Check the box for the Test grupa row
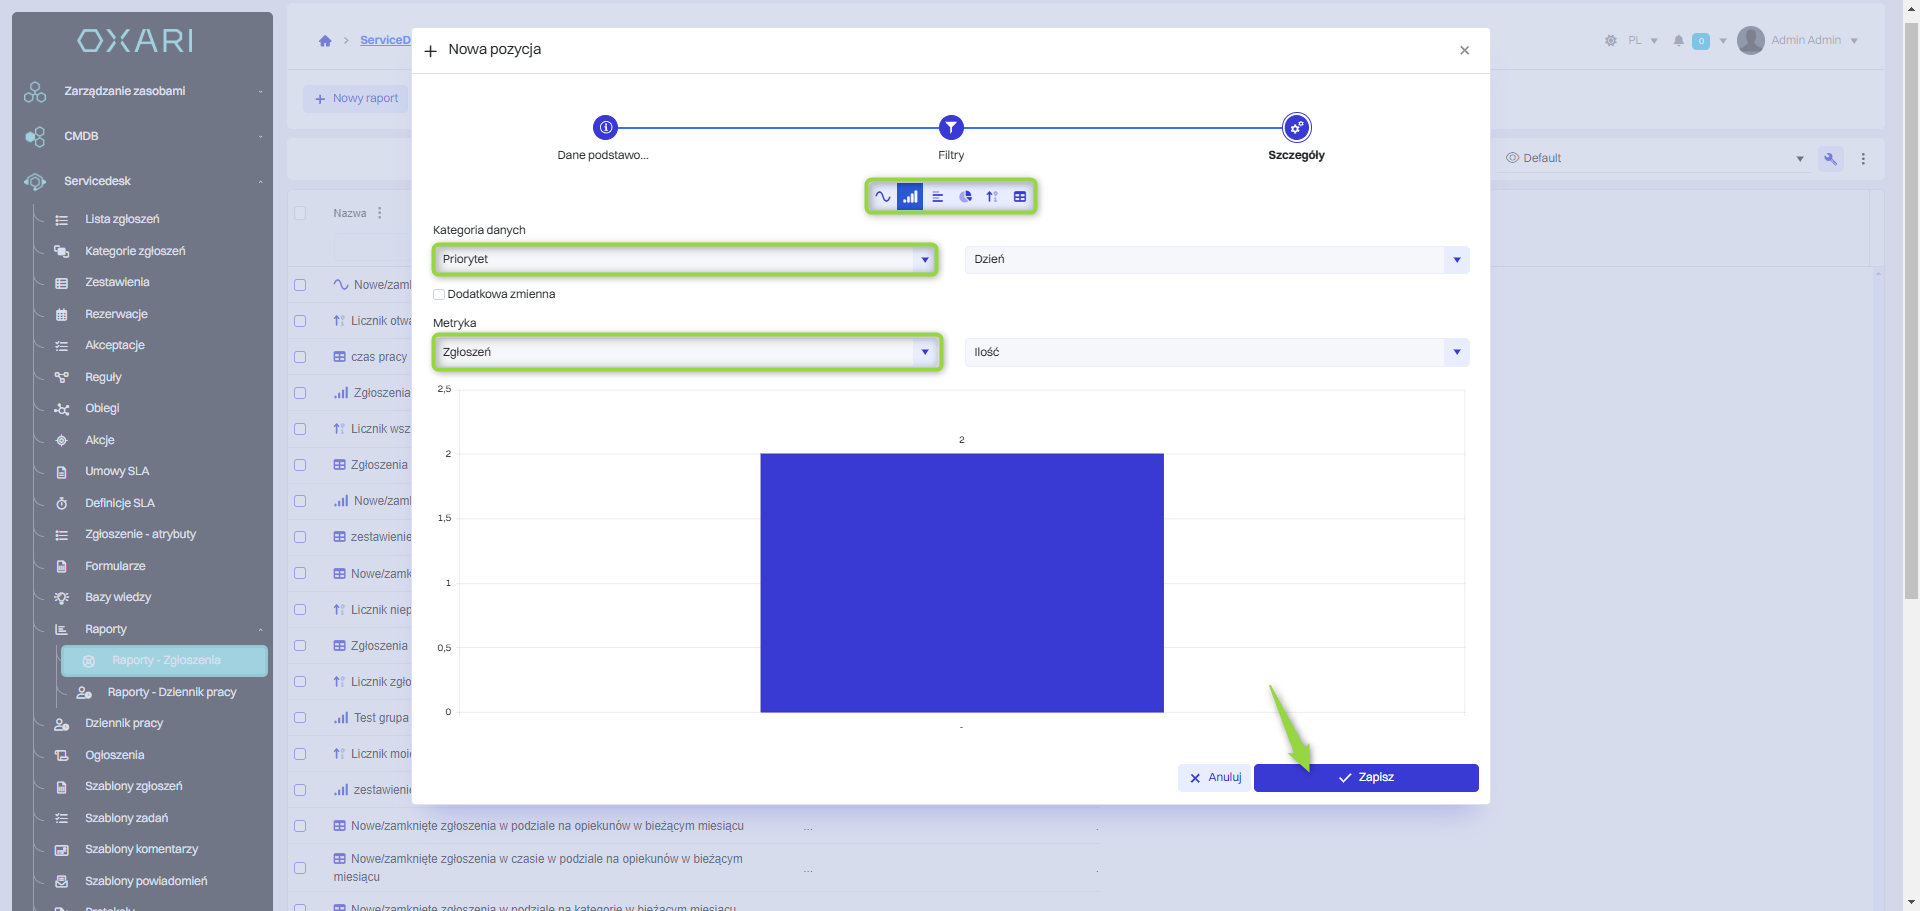1920x911 pixels. [300, 718]
